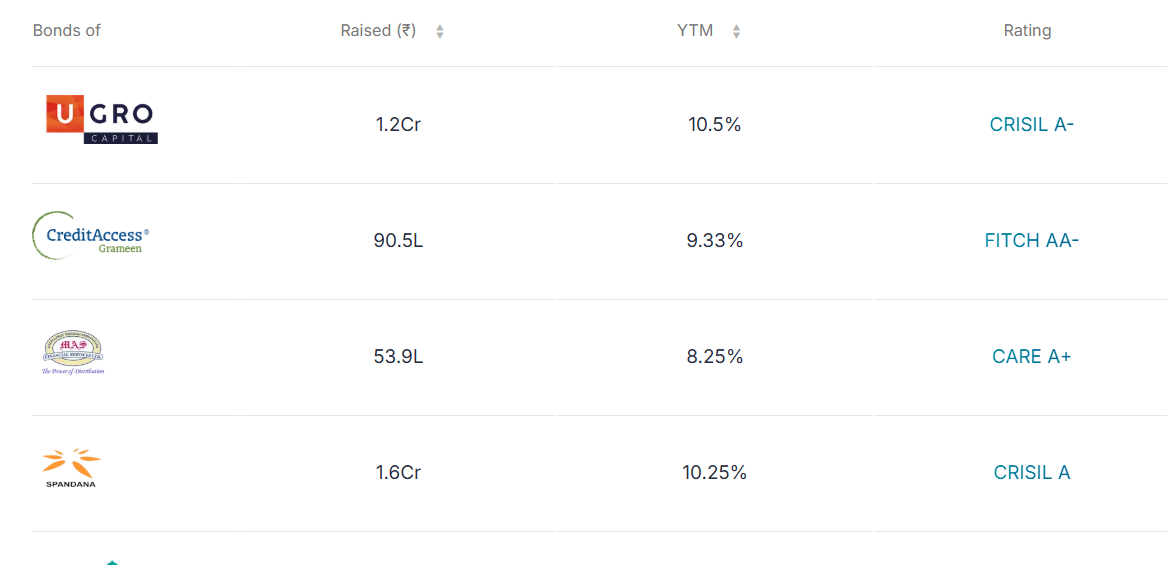Sort by Raised column arrows

click(440, 31)
